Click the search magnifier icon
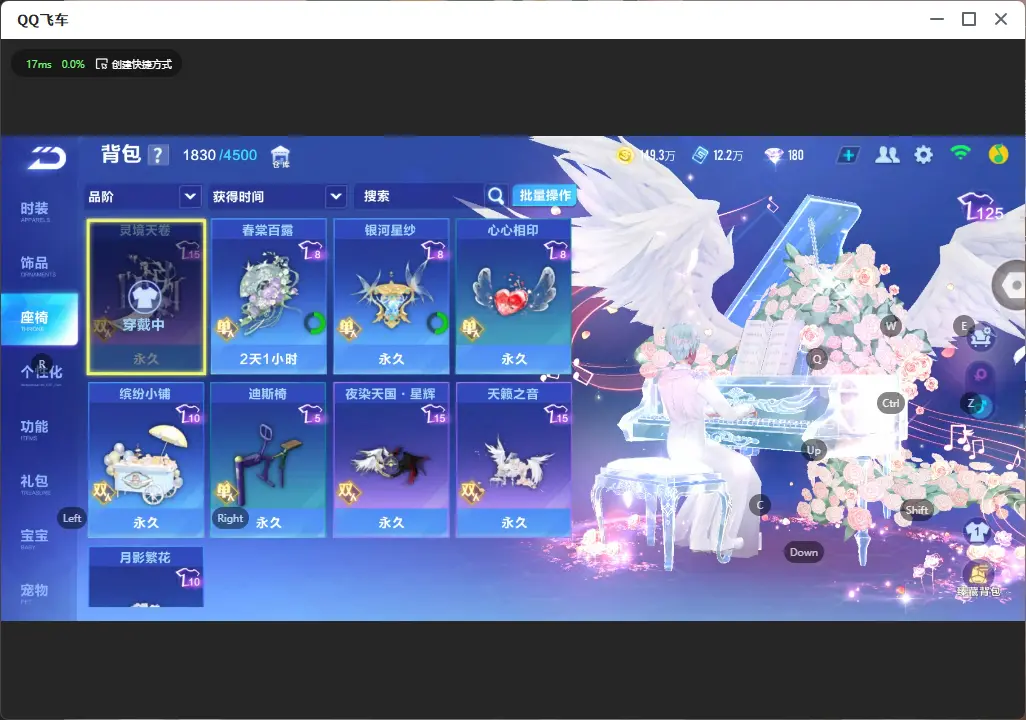 coord(496,196)
